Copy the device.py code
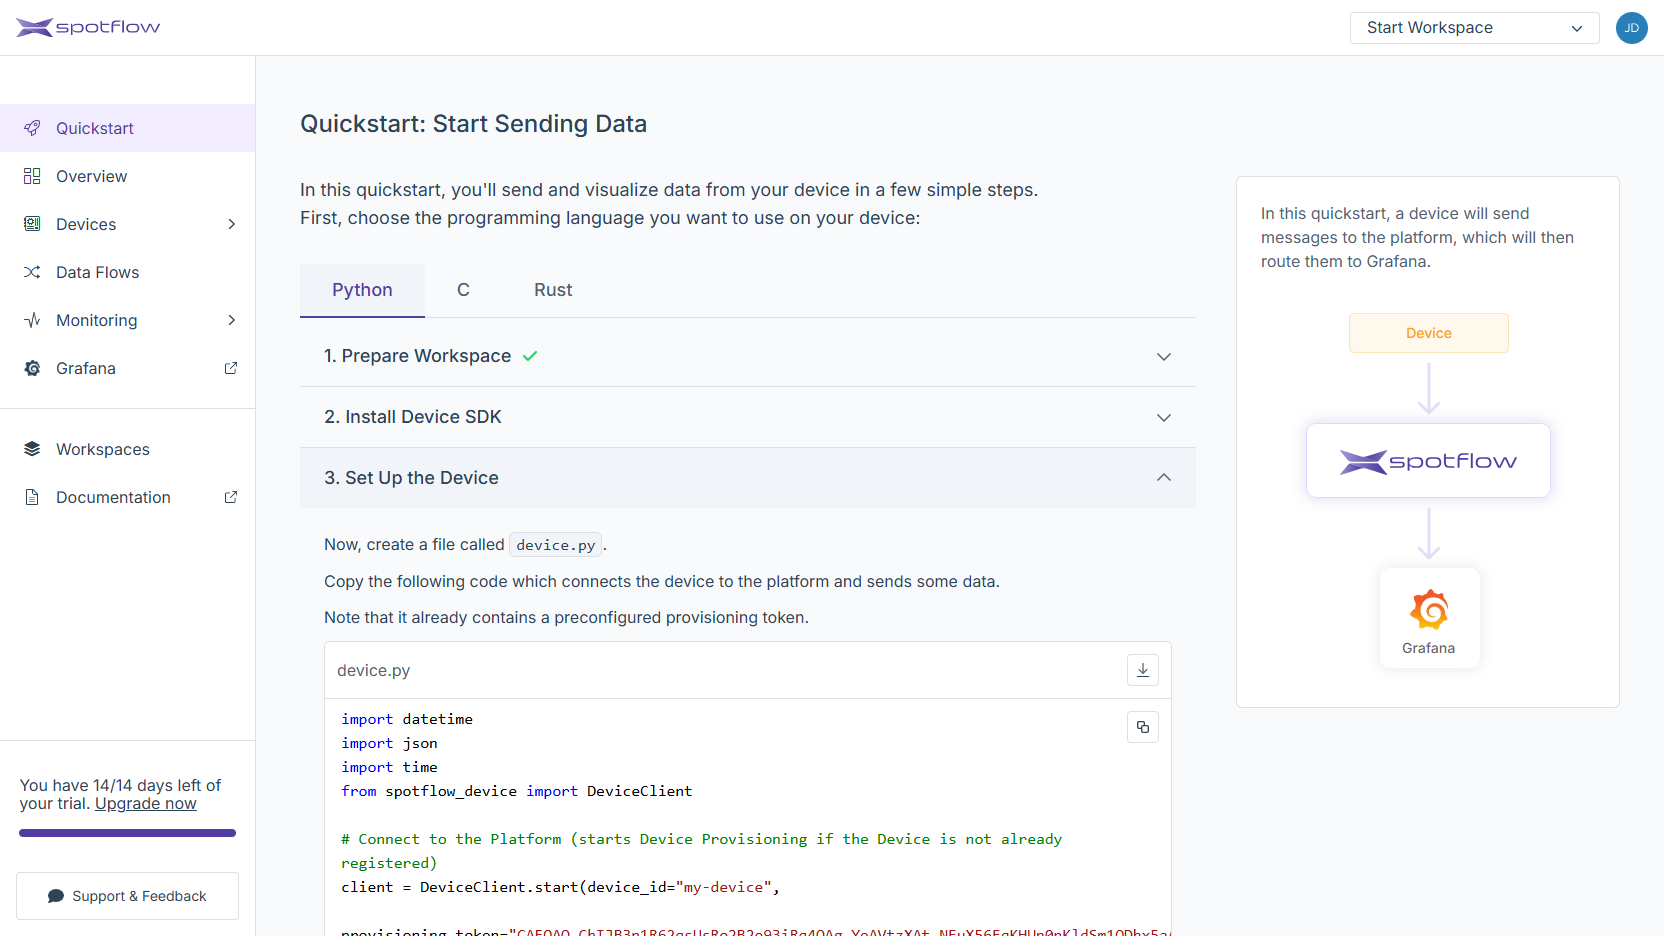 [x=1143, y=727]
